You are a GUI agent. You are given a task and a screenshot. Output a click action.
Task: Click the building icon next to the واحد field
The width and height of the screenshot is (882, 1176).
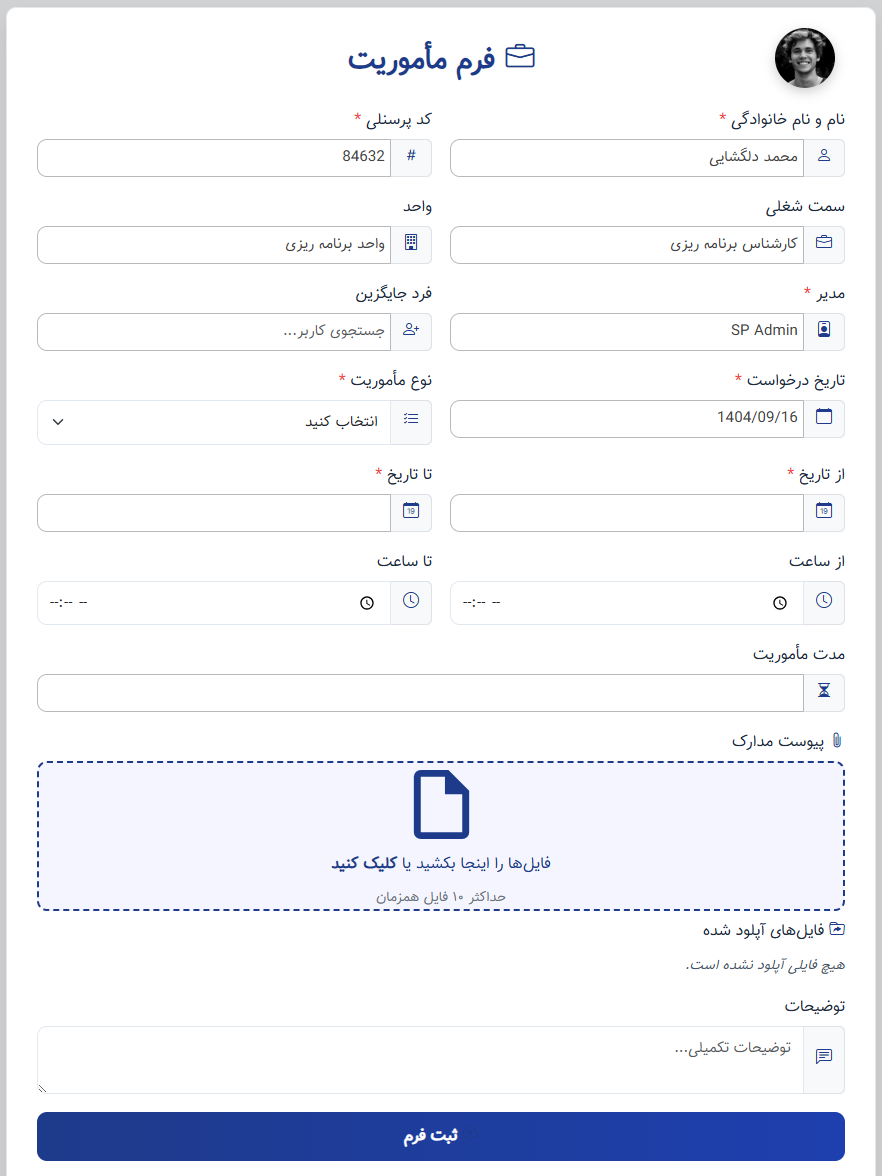click(411, 244)
